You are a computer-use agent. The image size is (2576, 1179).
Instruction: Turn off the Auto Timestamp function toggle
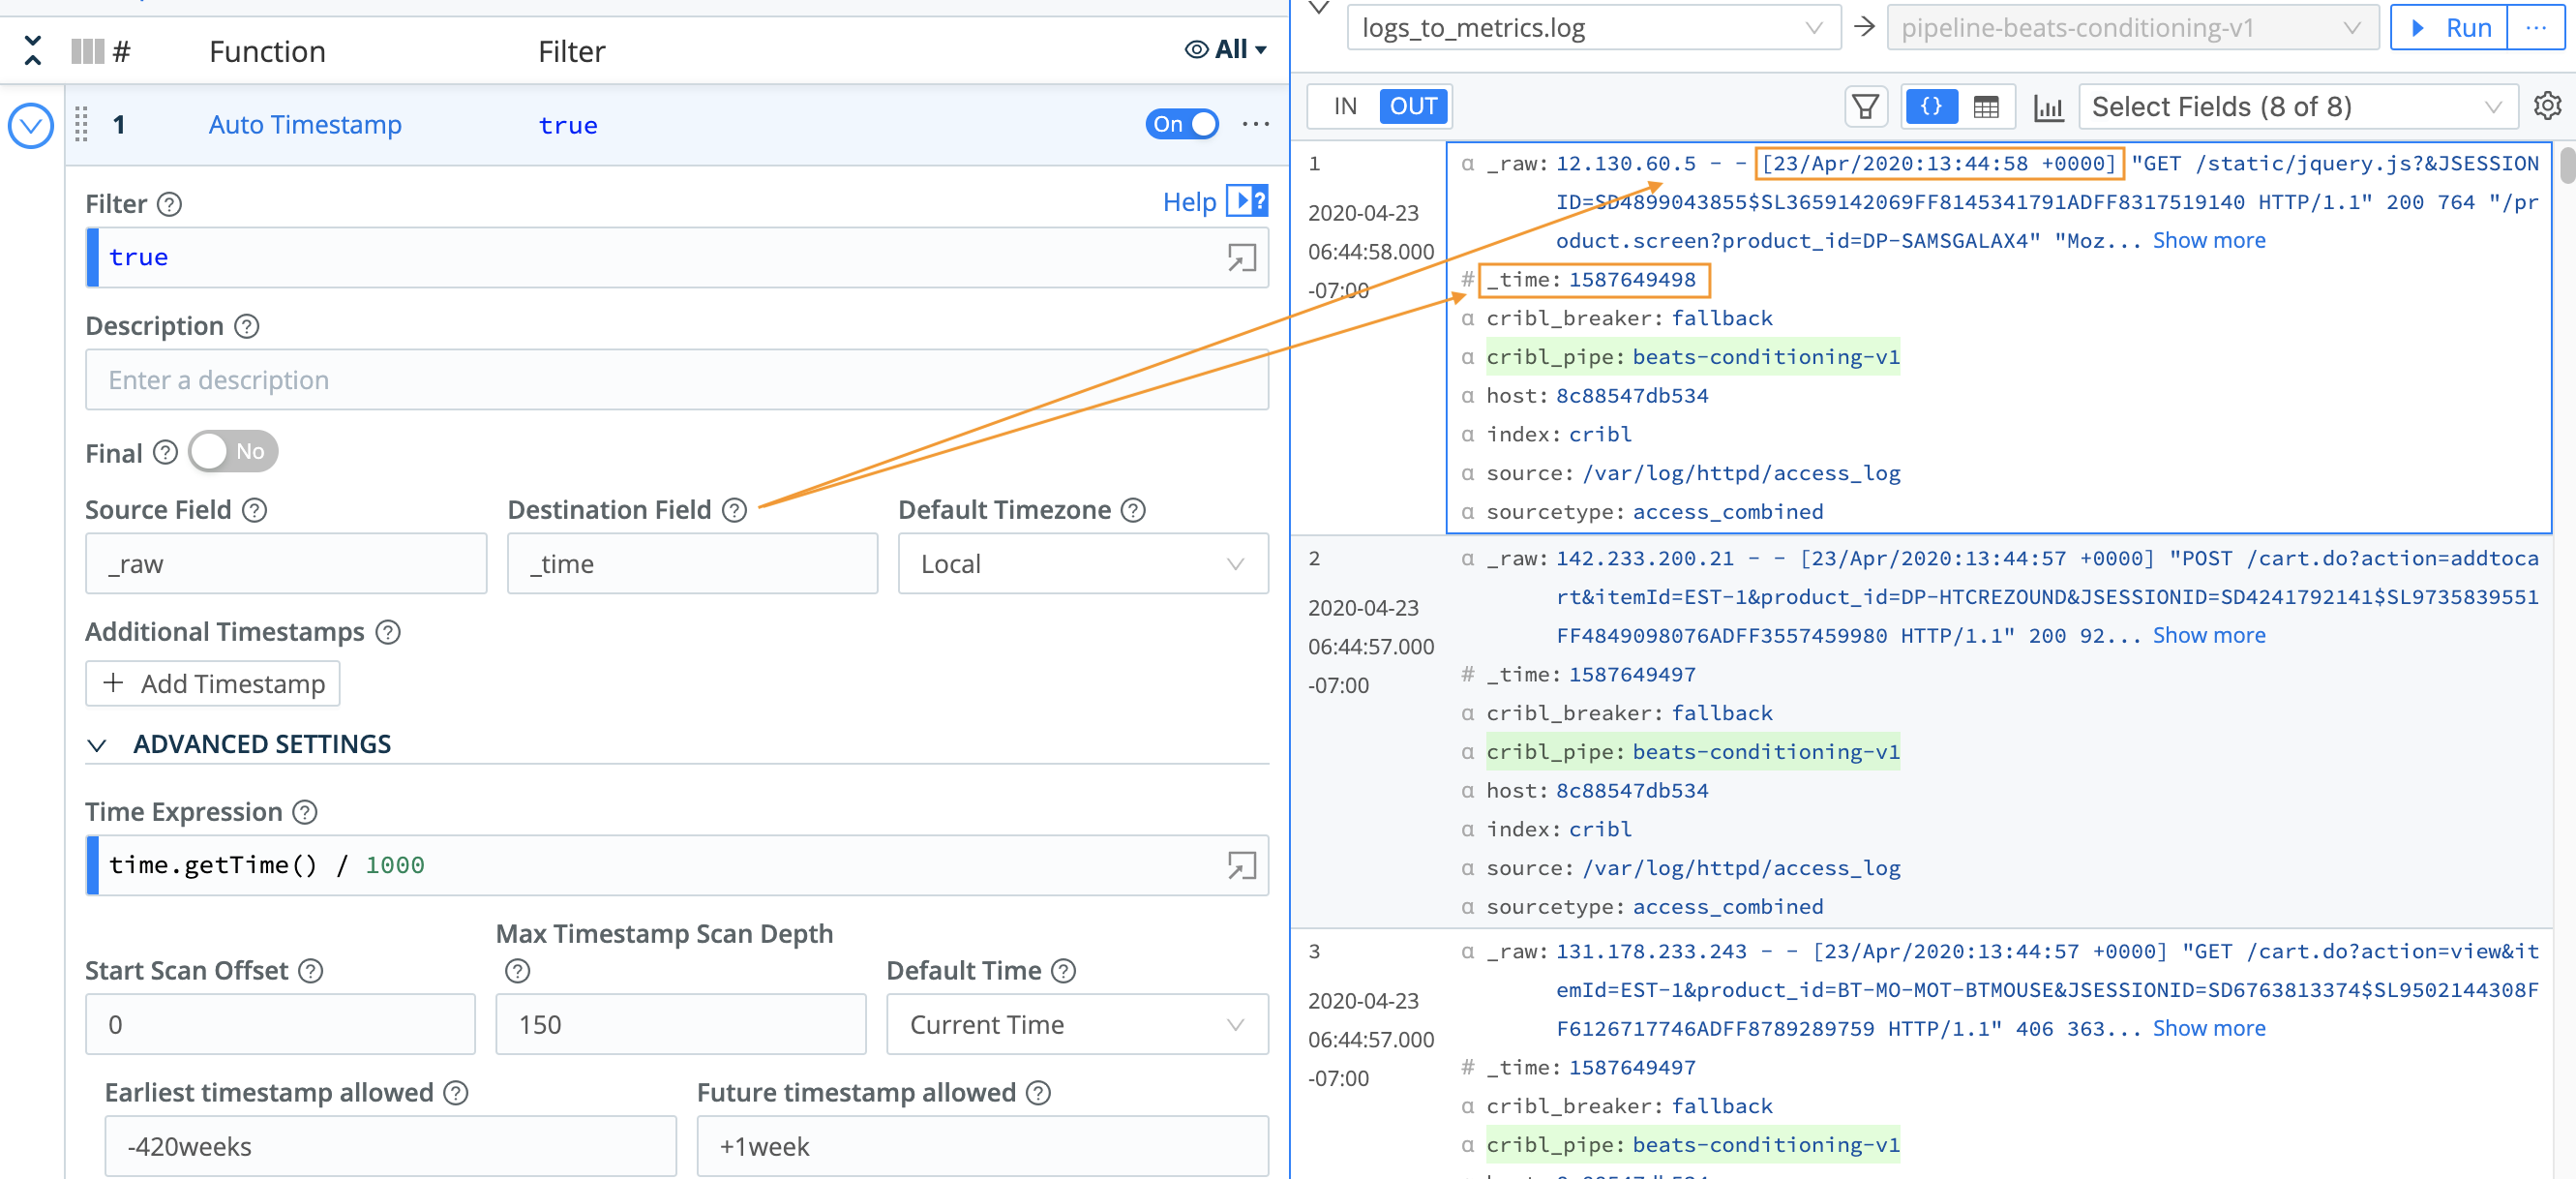1181,125
